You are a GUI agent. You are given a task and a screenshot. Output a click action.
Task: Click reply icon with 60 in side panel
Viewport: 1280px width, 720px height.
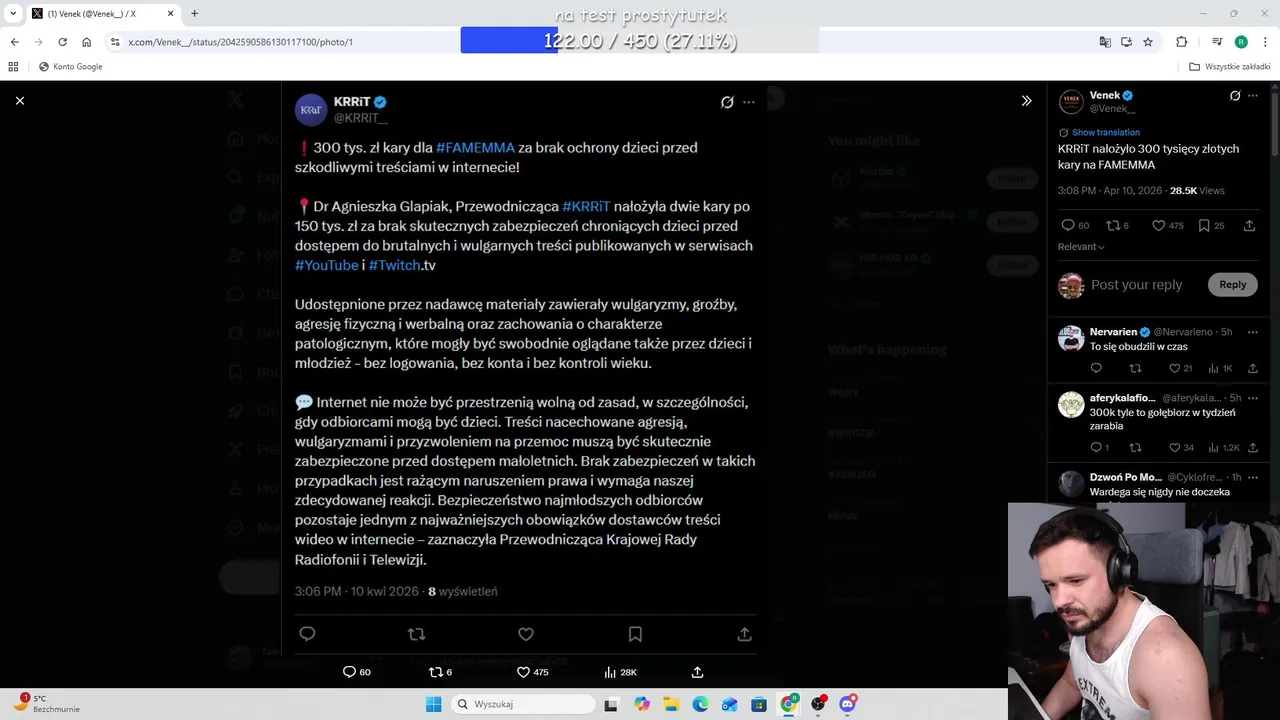pos(1068,226)
